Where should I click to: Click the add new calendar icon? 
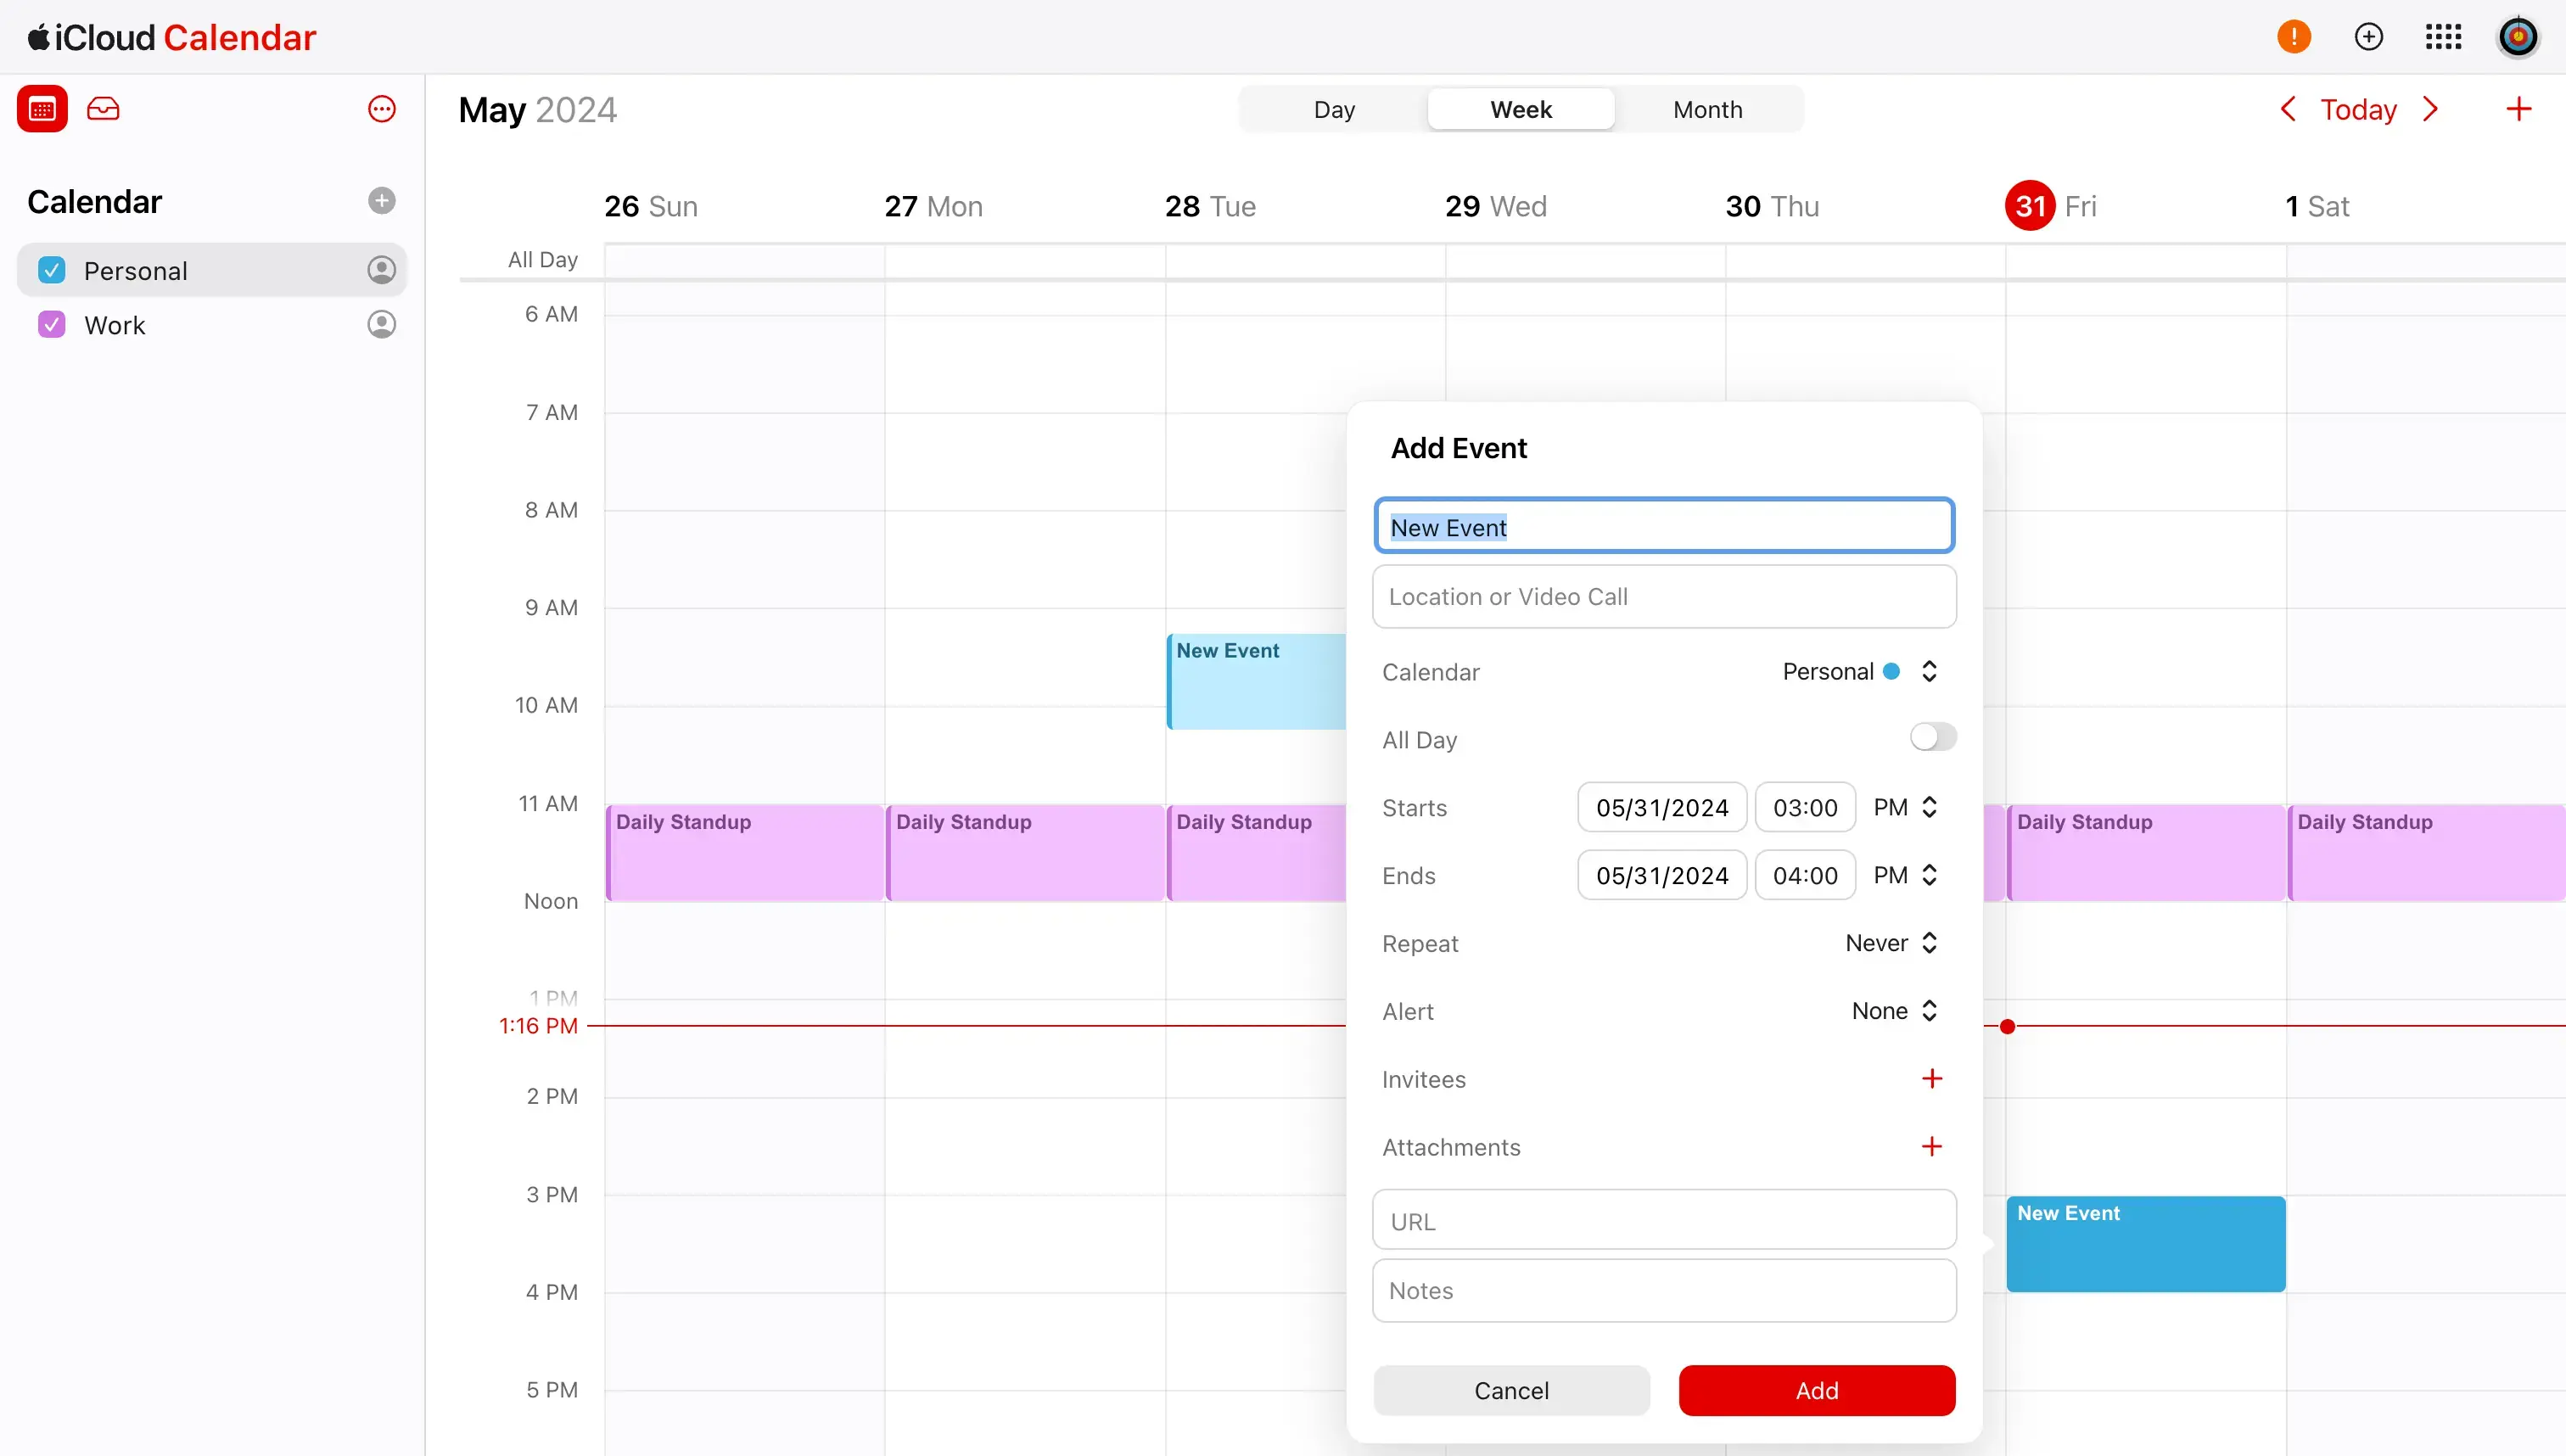pos(381,201)
